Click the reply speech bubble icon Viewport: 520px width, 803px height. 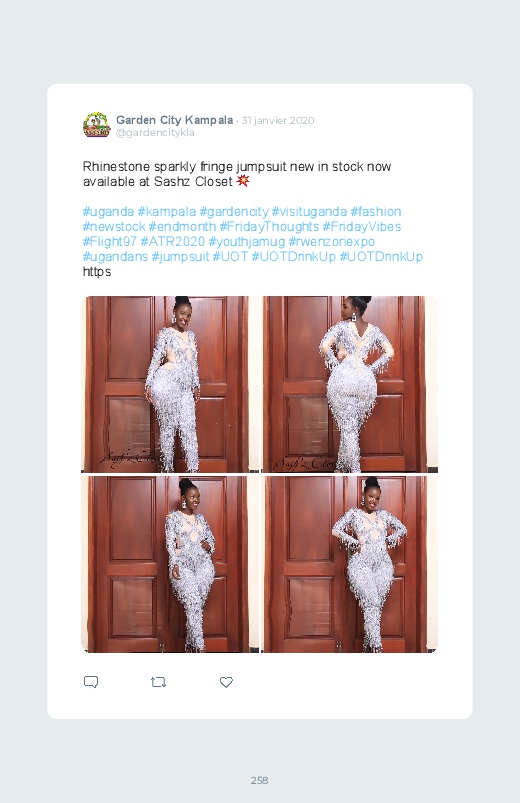point(91,682)
